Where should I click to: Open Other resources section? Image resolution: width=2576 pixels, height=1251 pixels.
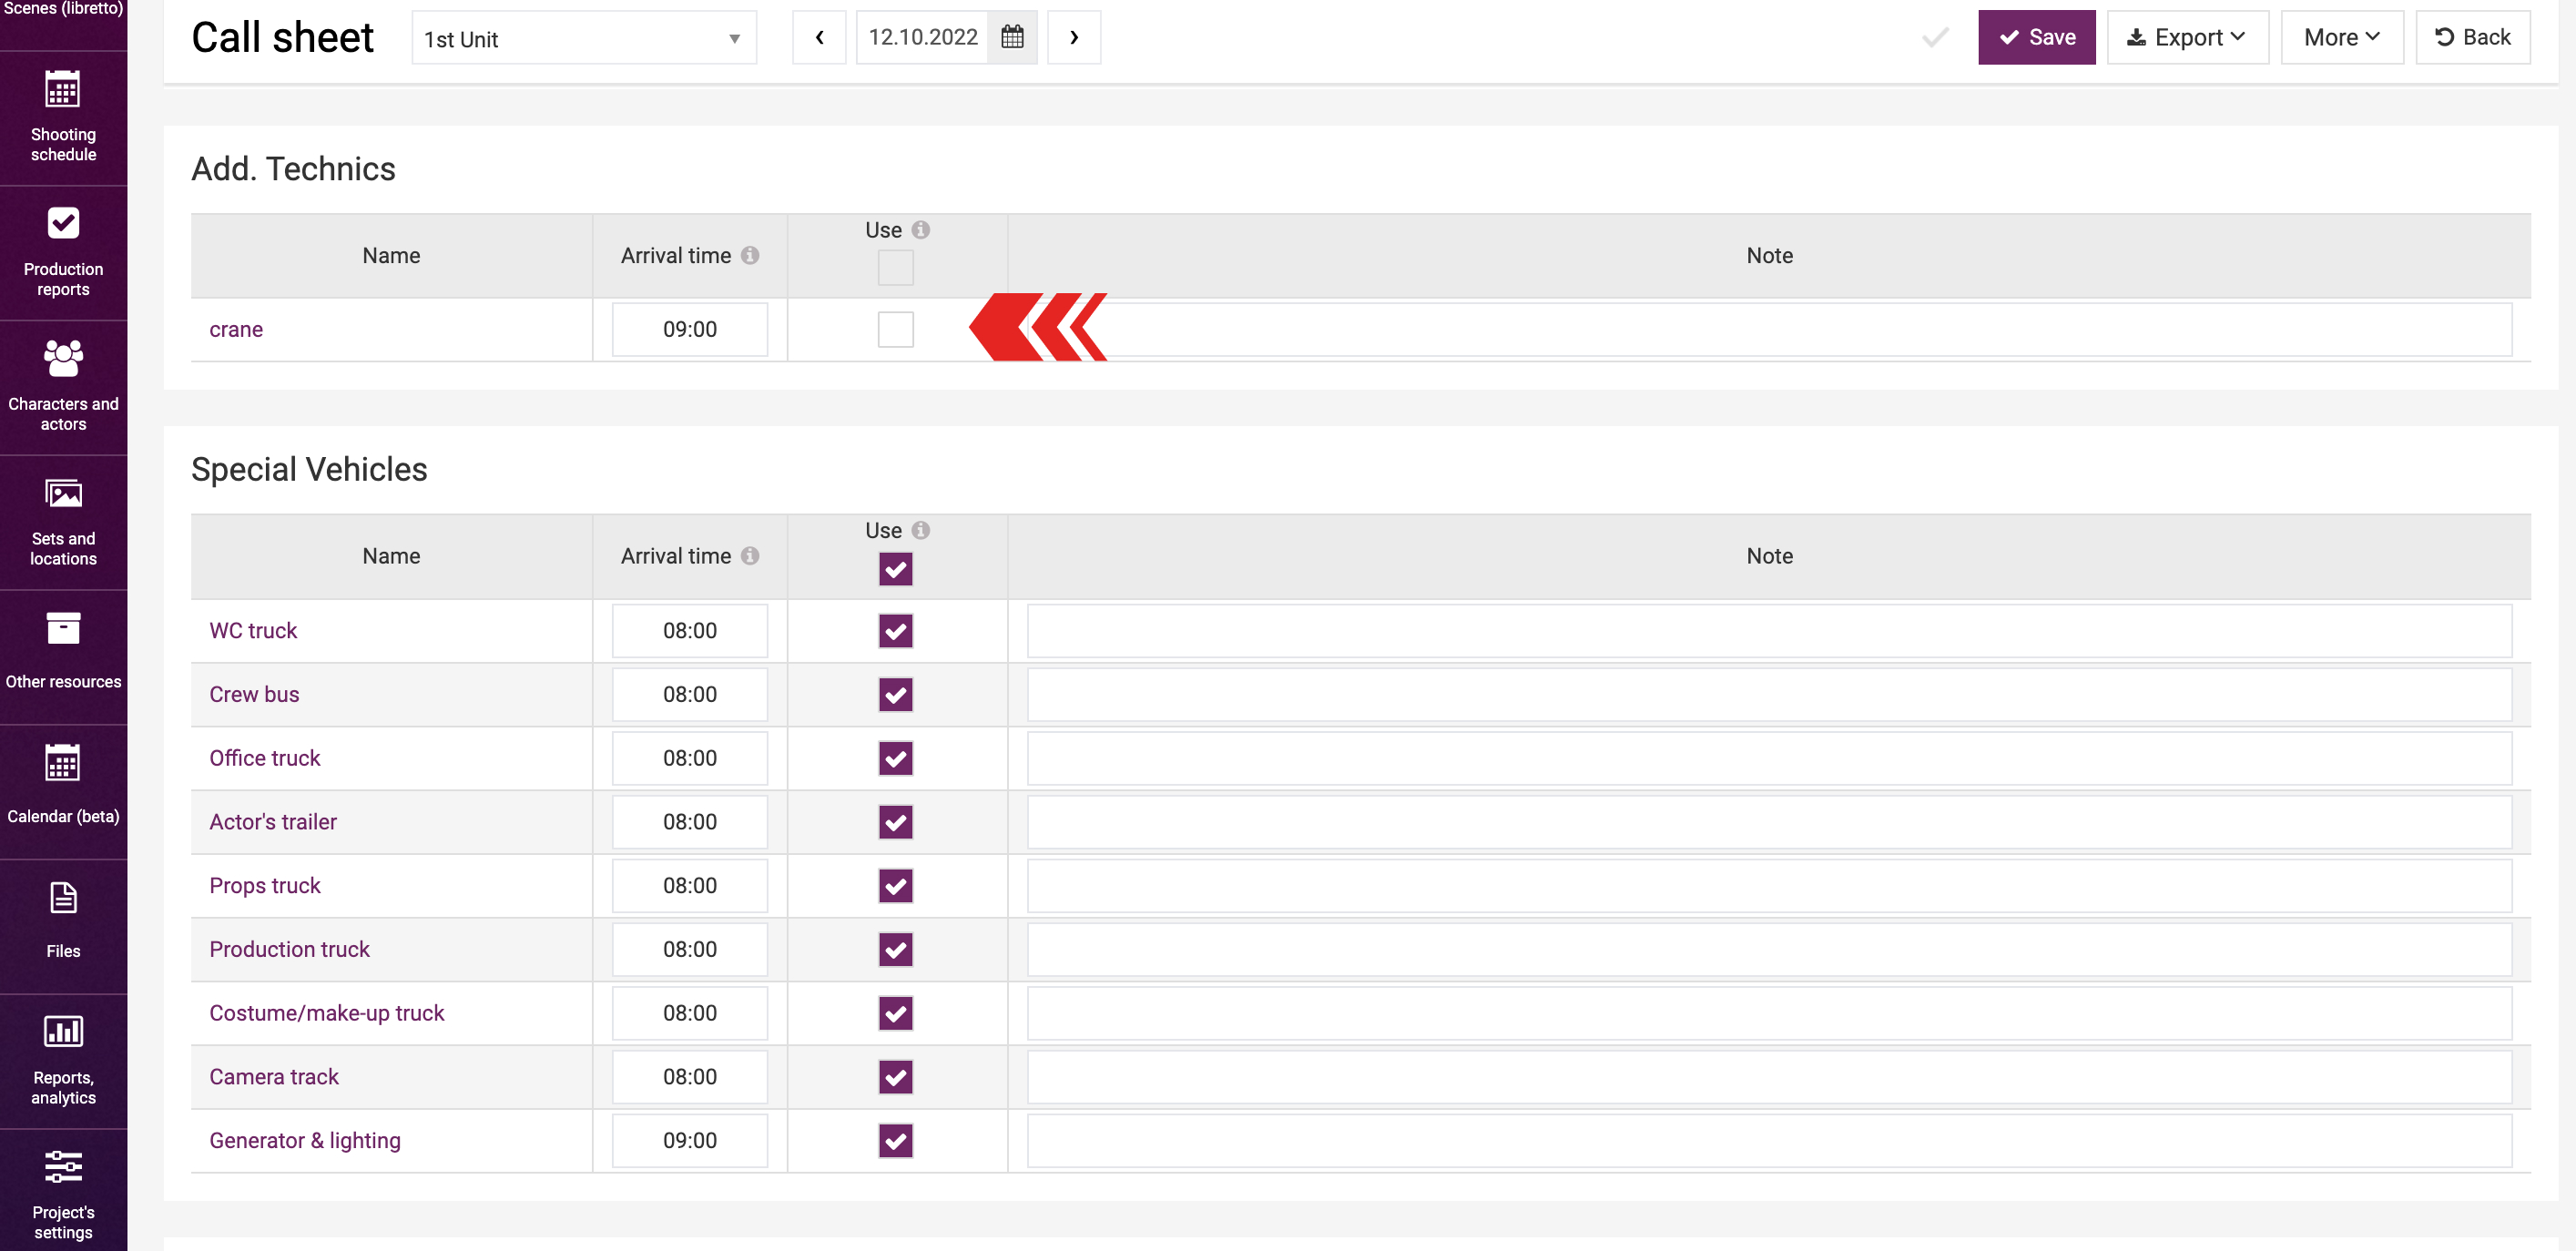pyautogui.click(x=63, y=656)
